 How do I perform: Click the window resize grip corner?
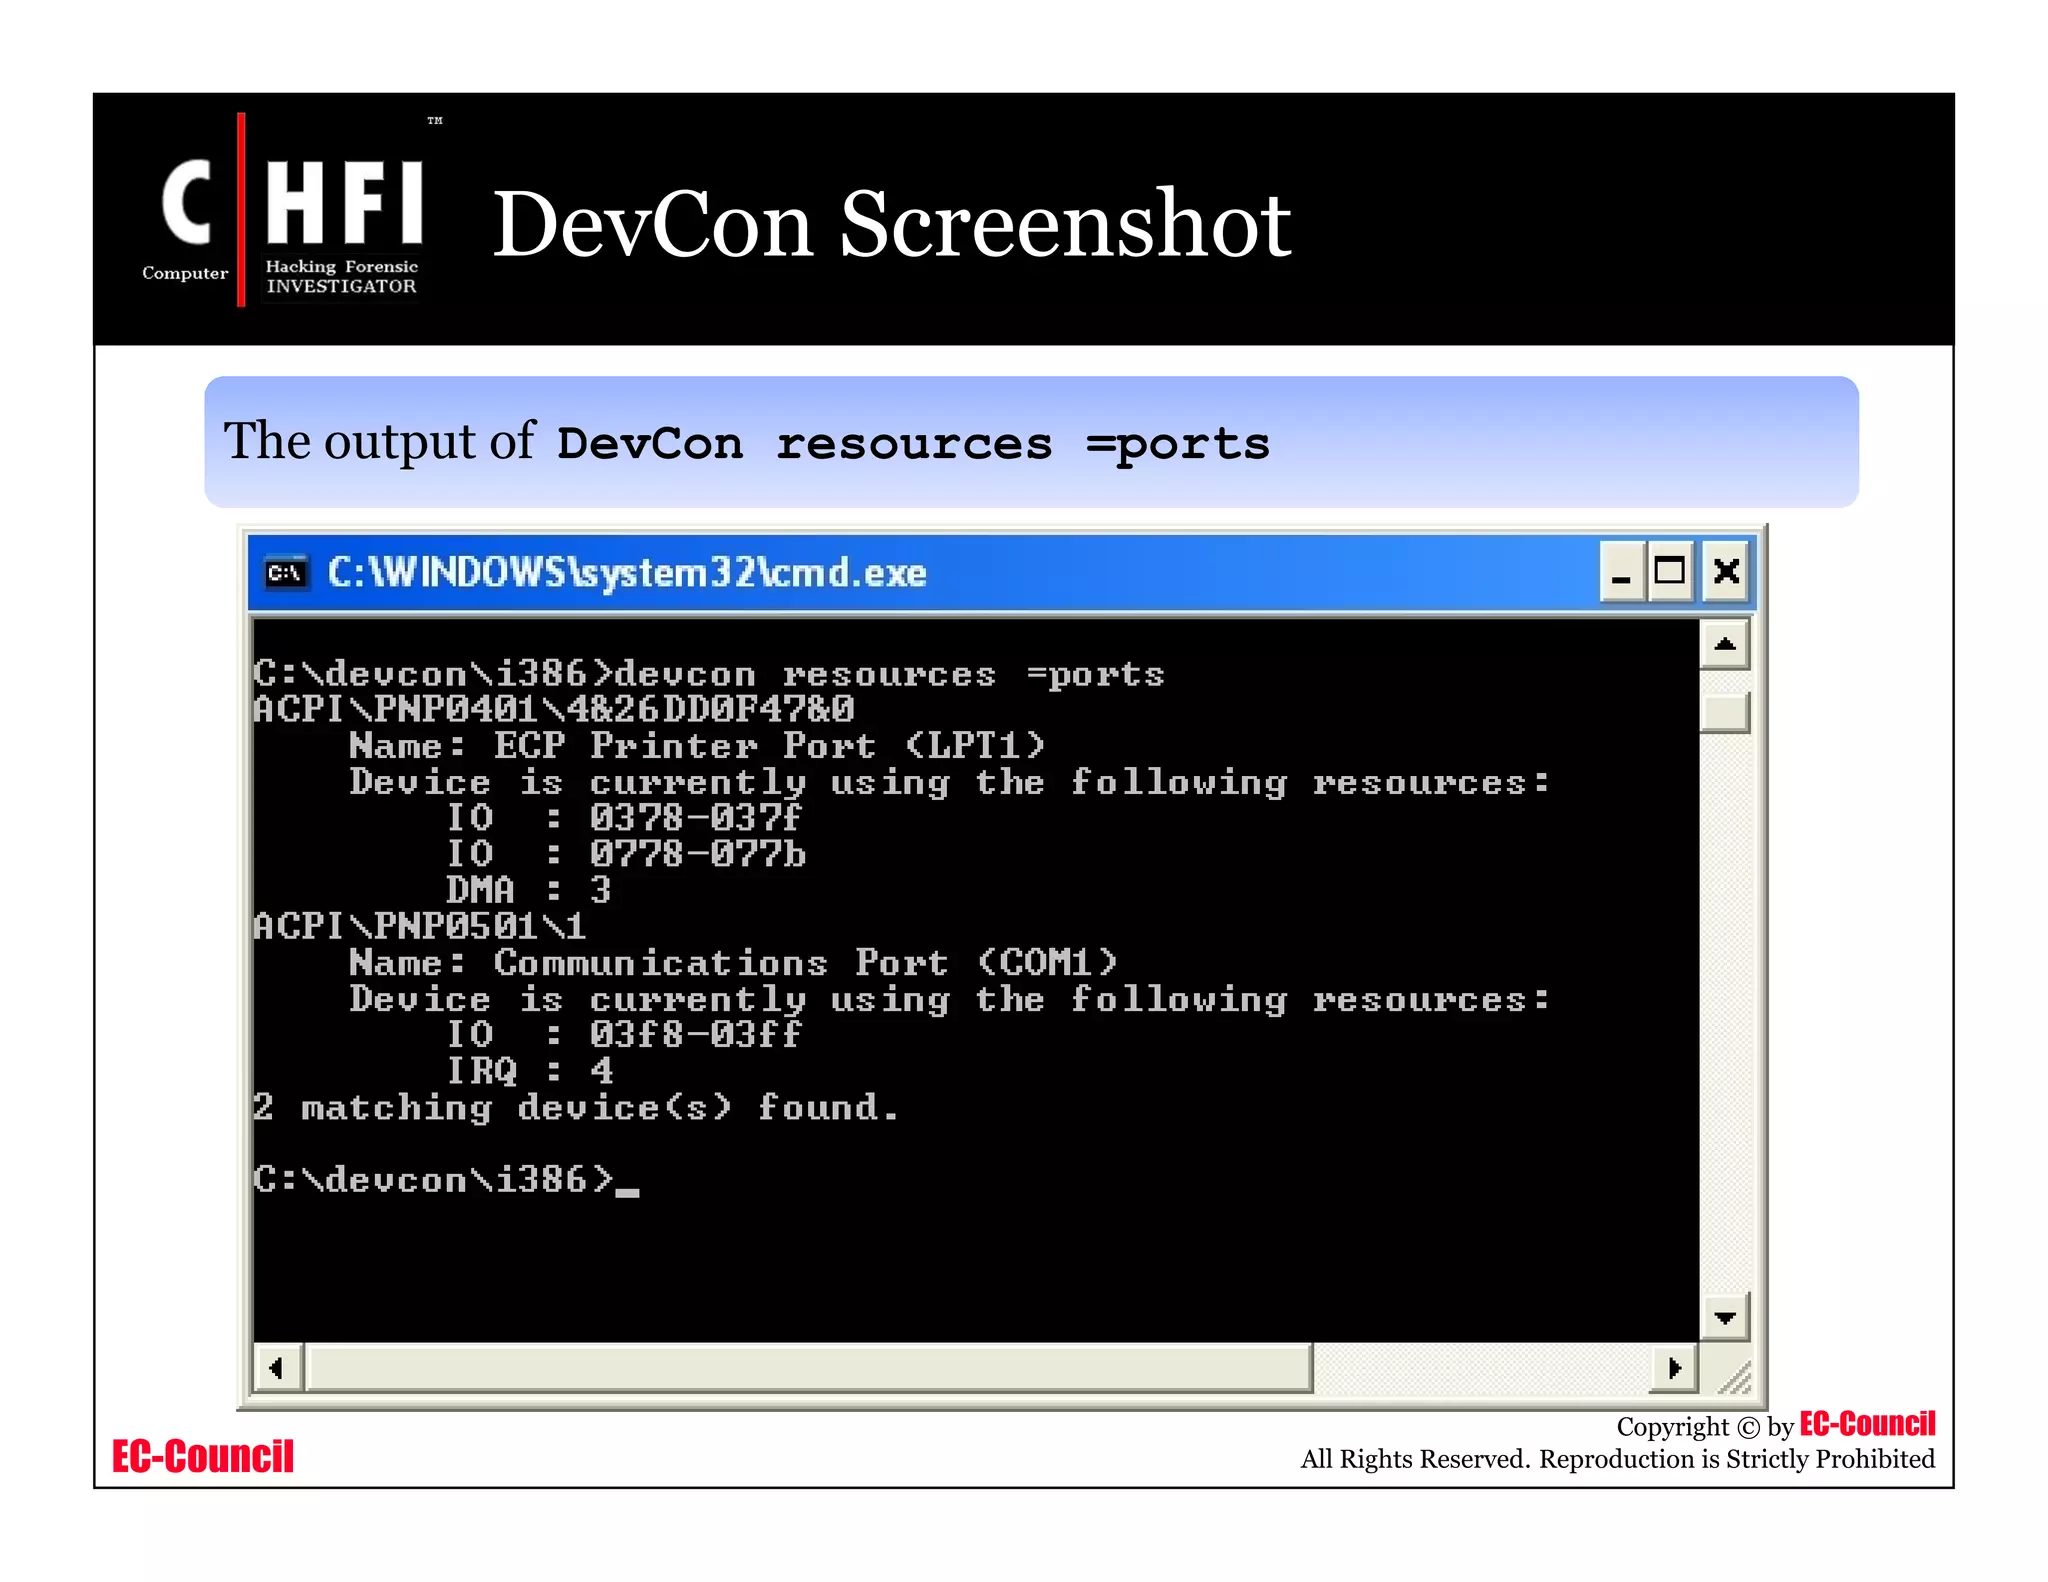pyautogui.click(x=1733, y=1376)
